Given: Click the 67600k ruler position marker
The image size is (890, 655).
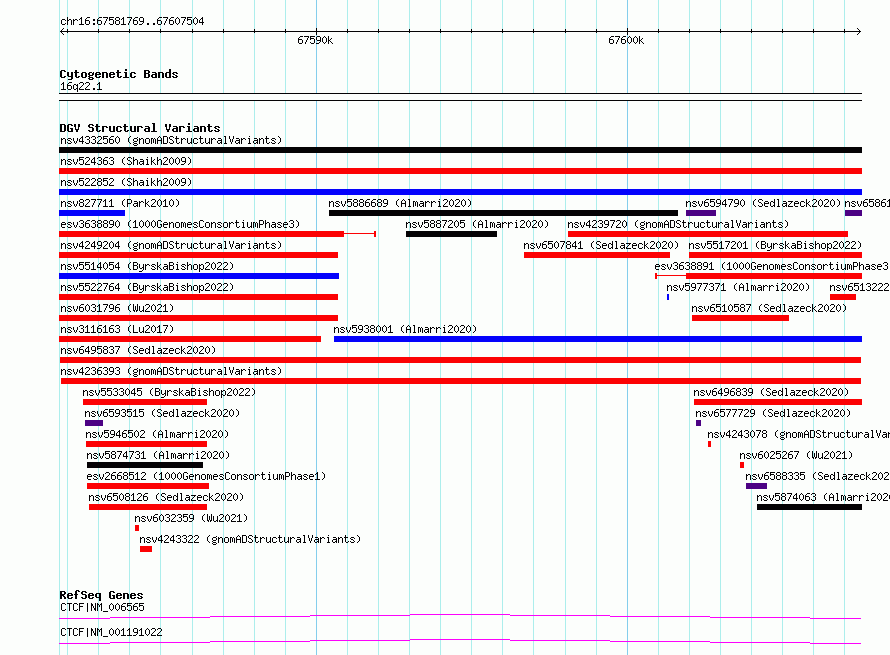Looking at the screenshot, I should [x=626, y=40].
